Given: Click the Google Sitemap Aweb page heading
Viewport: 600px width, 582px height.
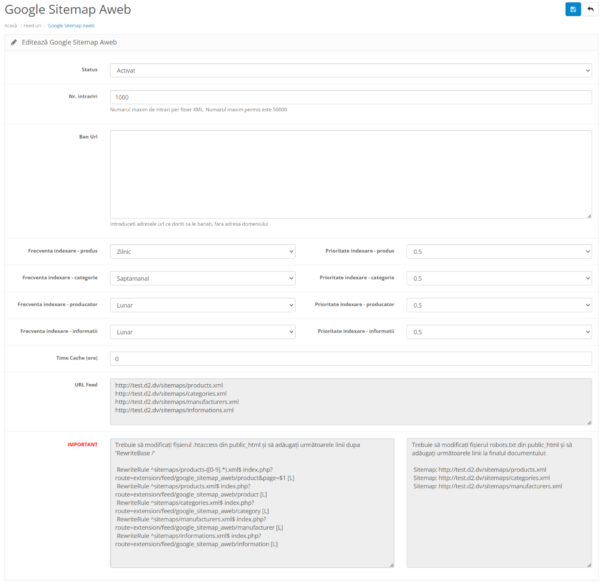Looking at the screenshot, I should [68, 10].
